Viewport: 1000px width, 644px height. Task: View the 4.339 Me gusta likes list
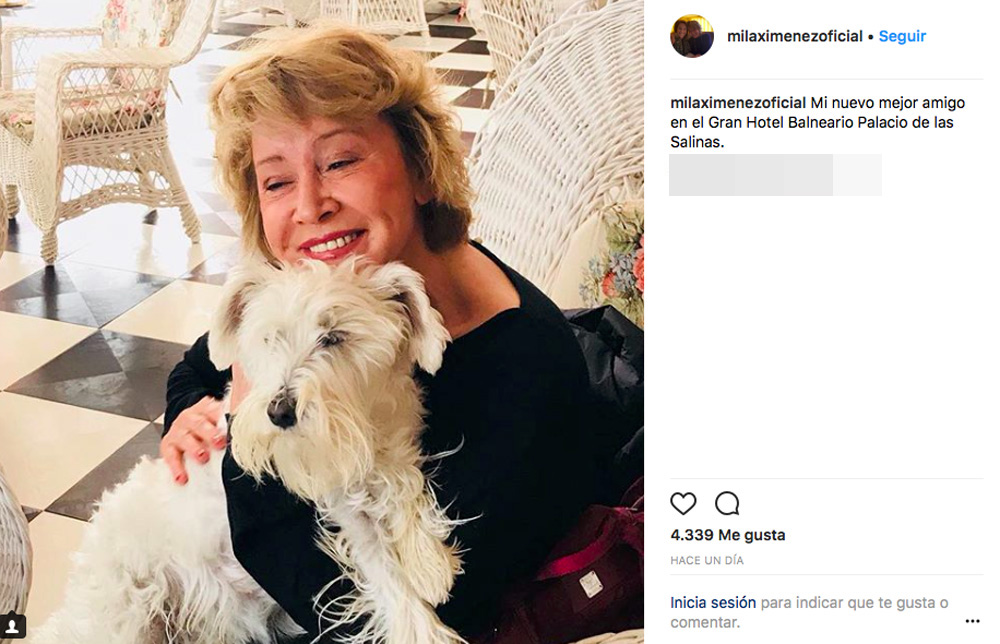point(727,535)
